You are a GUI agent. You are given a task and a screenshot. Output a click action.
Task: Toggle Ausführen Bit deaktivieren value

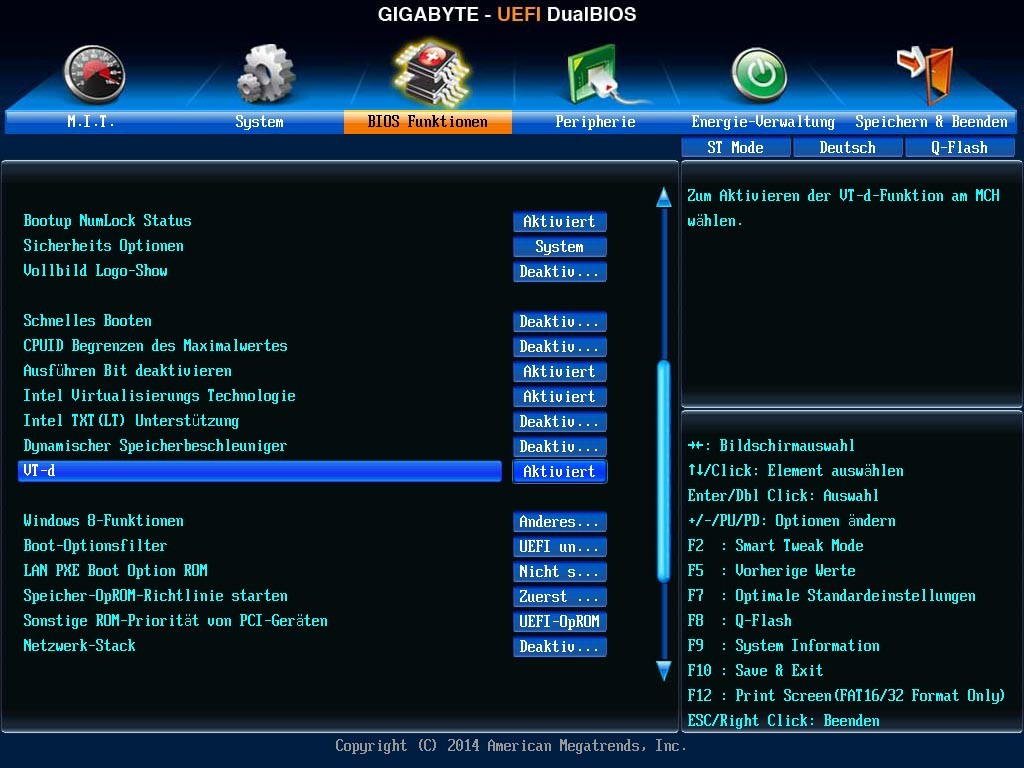pos(560,371)
